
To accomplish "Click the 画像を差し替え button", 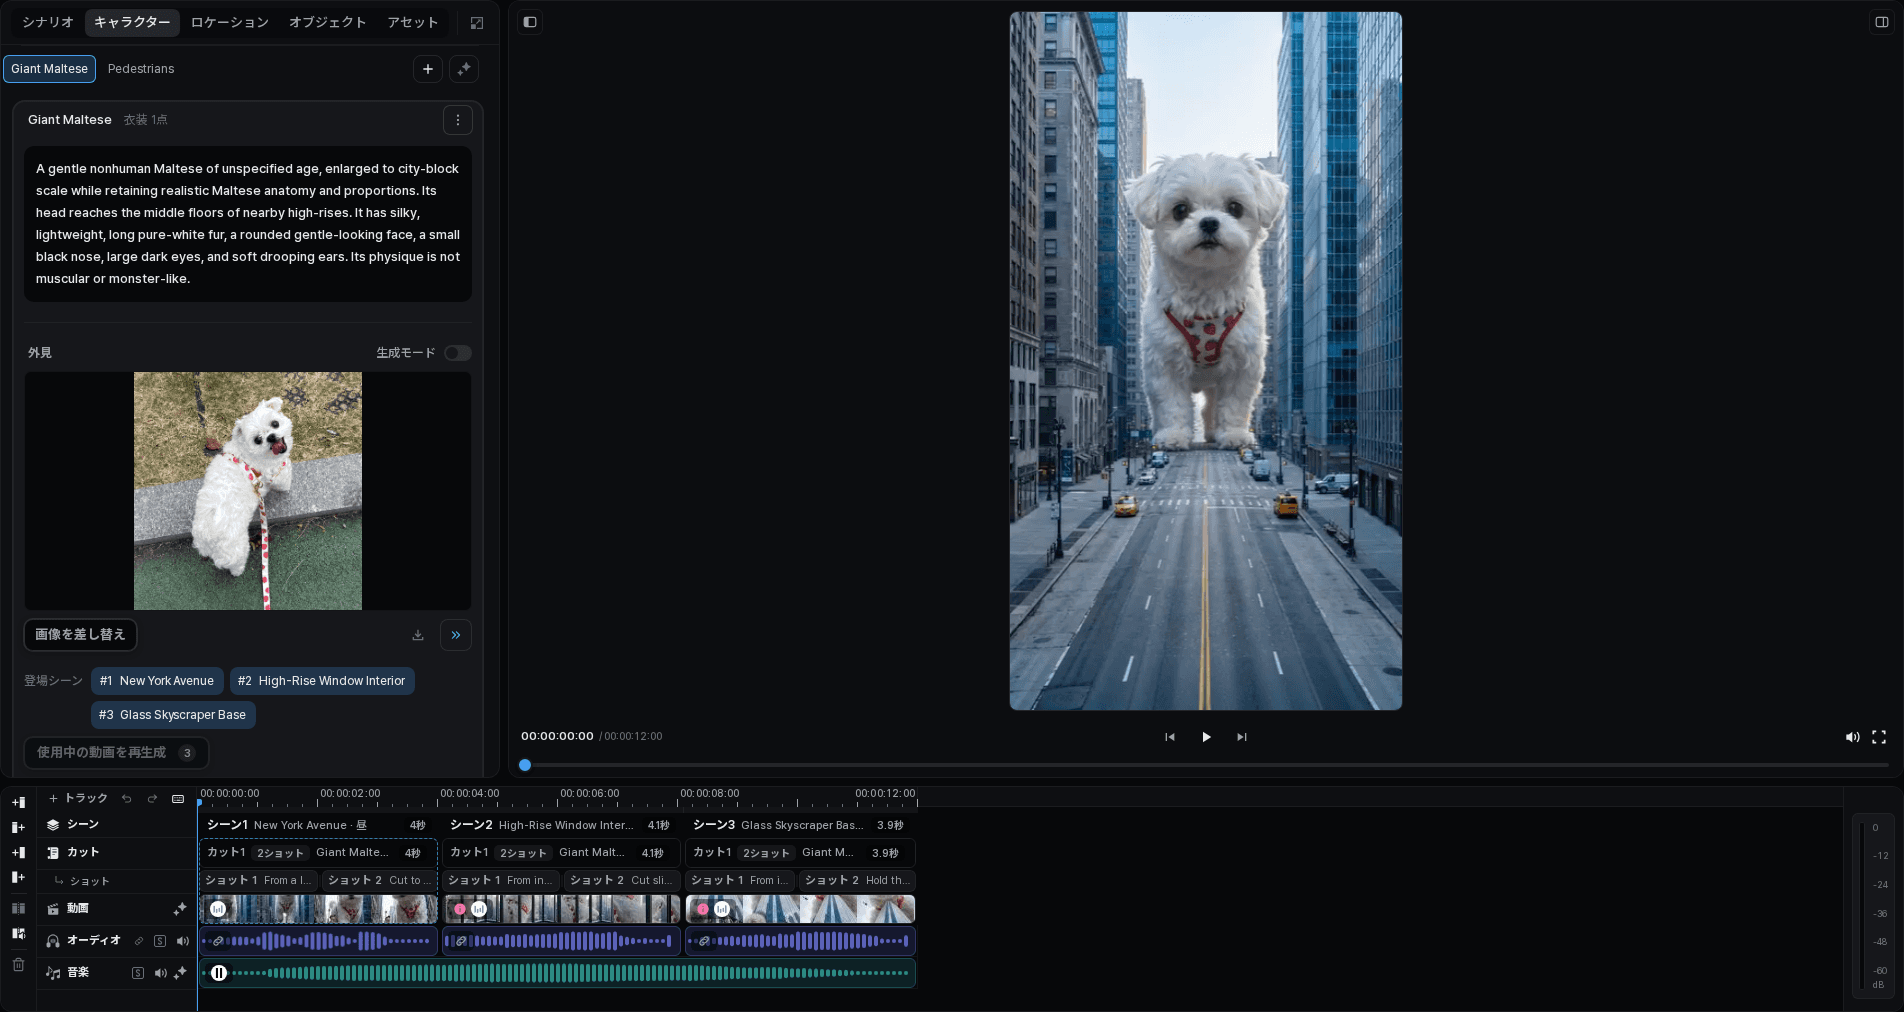I will [x=80, y=635].
